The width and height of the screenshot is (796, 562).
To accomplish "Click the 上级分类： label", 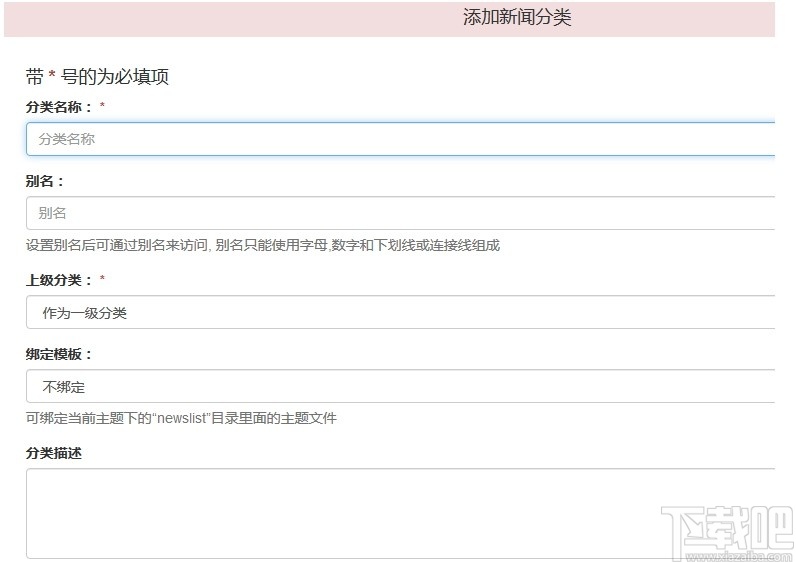I will [59, 280].
